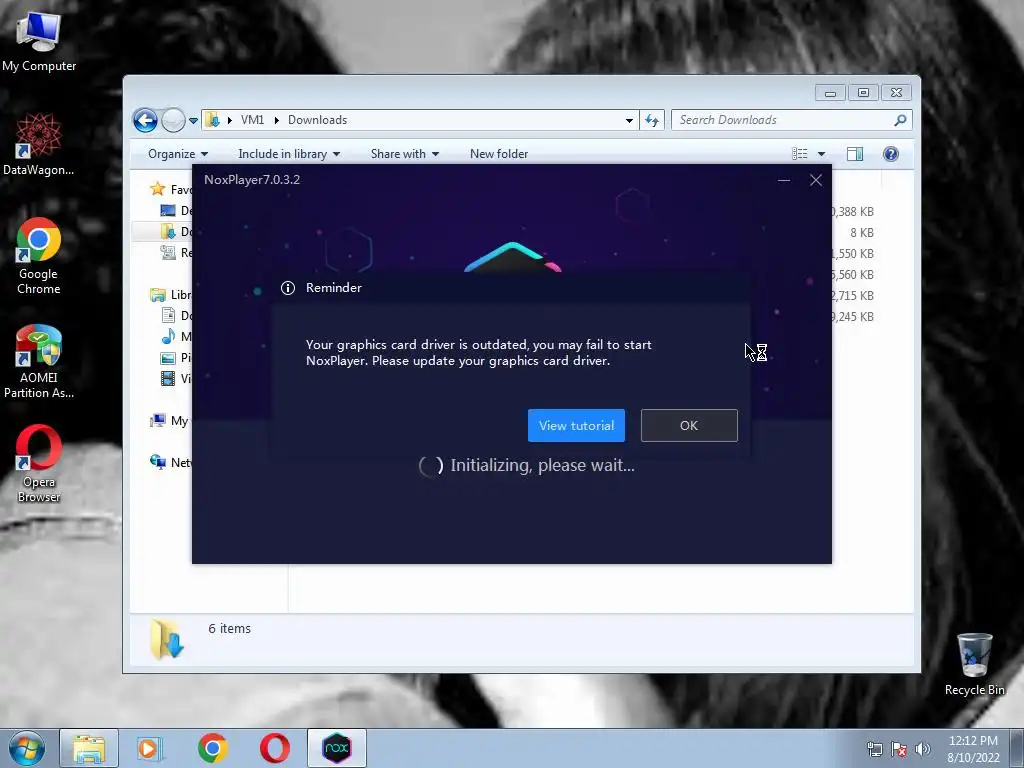Screen dimensions: 1024x768
Task: Refresh the Downloads folder view
Action: [x=652, y=120]
